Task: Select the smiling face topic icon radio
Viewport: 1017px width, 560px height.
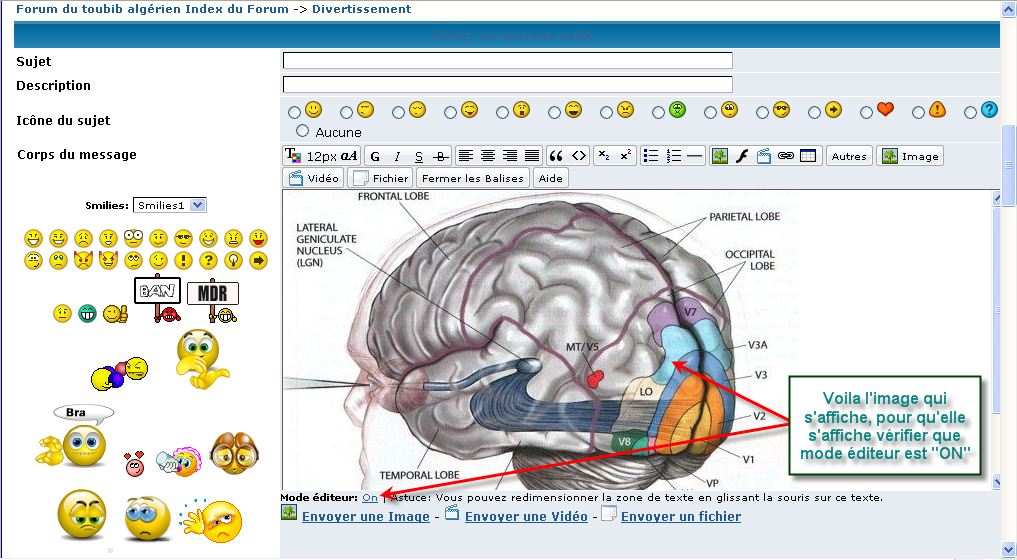Action: pos(294,112)
